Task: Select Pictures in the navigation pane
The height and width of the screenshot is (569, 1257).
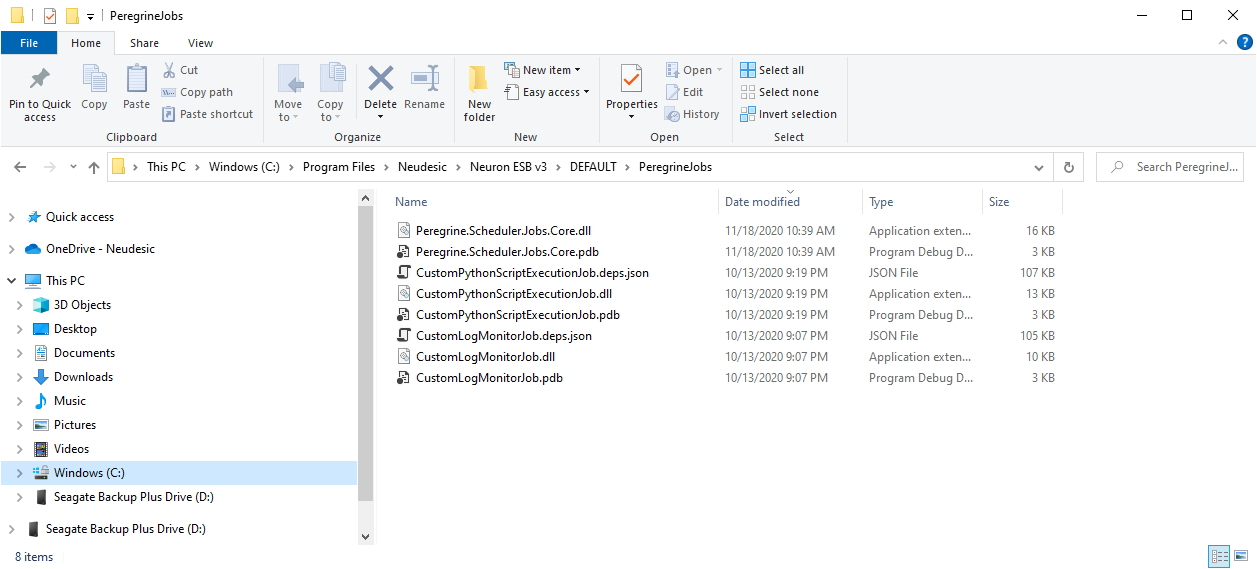Action: (x=75, y=425)
